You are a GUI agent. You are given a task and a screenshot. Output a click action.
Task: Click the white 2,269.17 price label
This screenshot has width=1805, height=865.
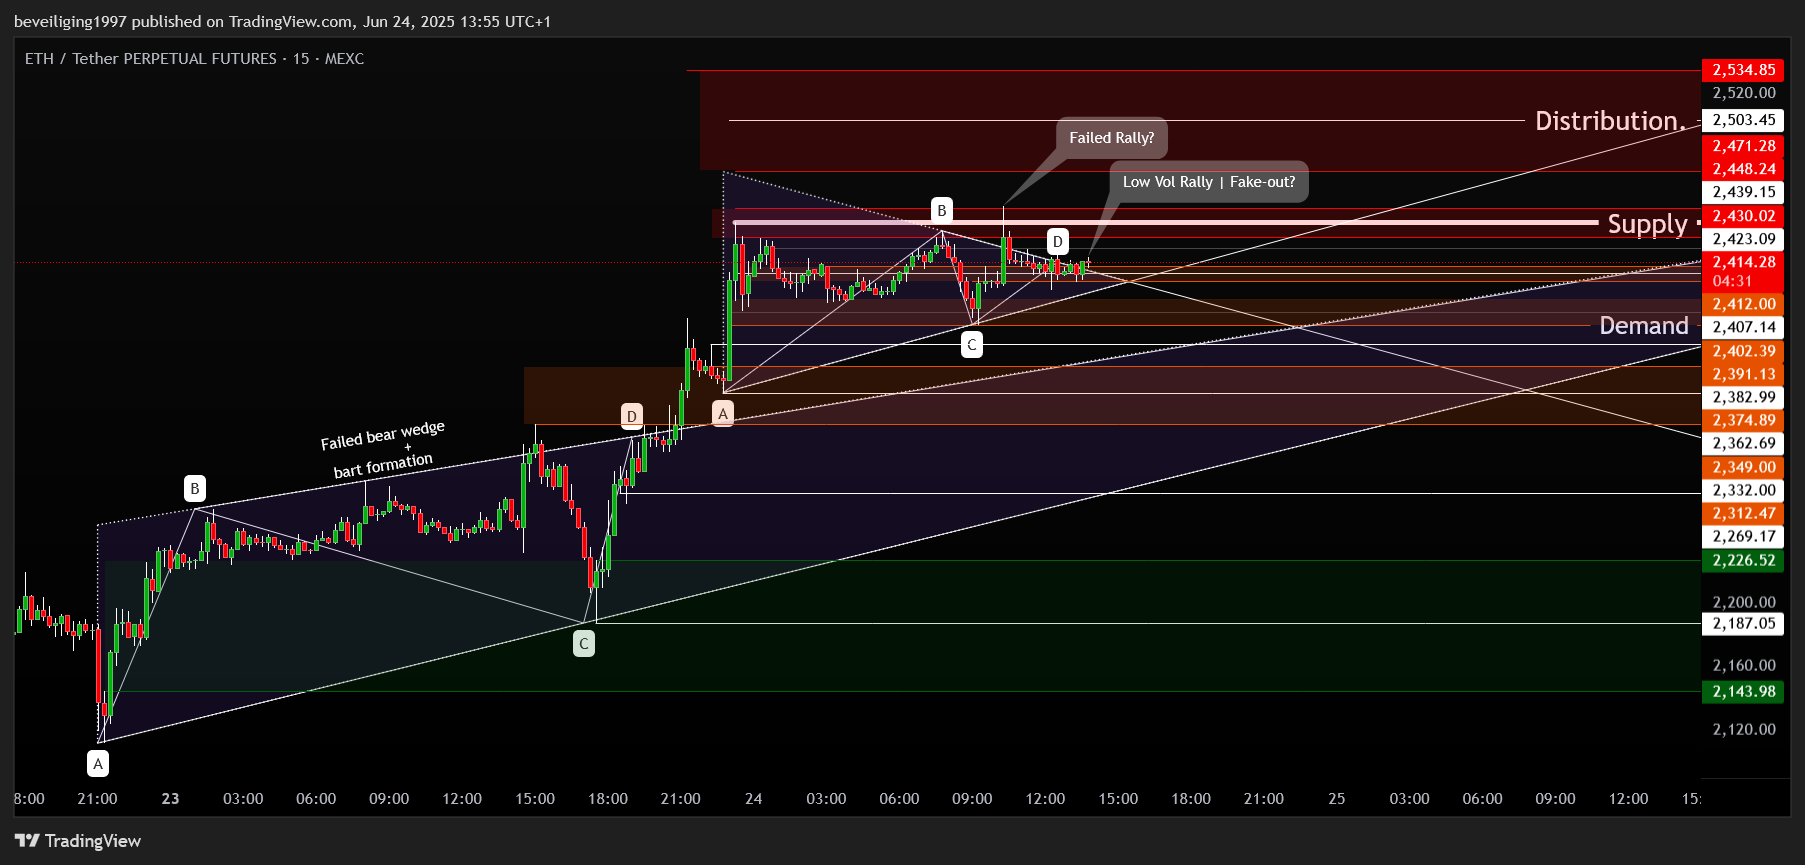[x=1743, y=536]
